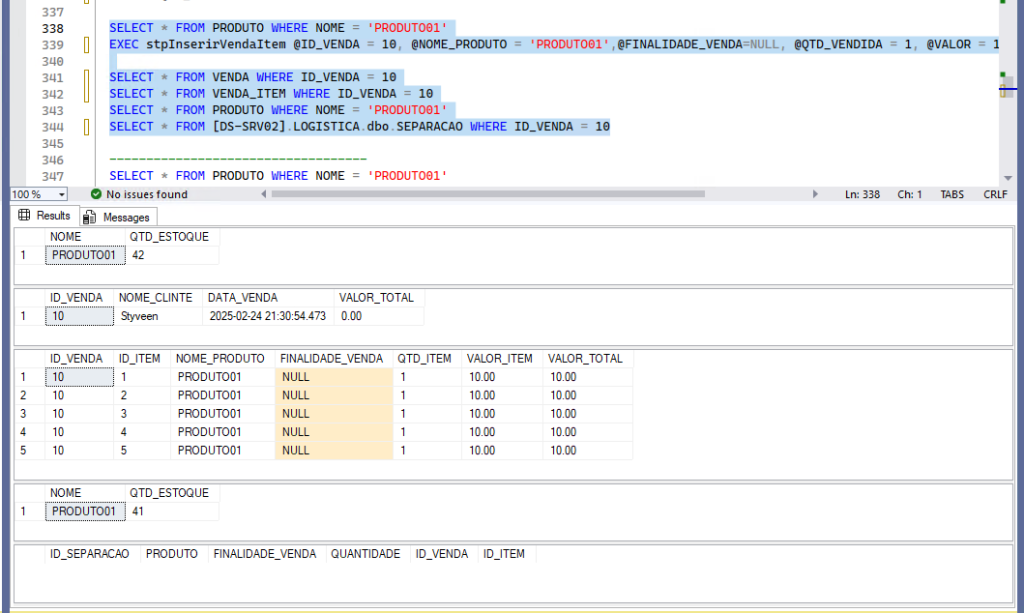
Task: Select row 3 header in the sale items grid
Action: [27, 414]
